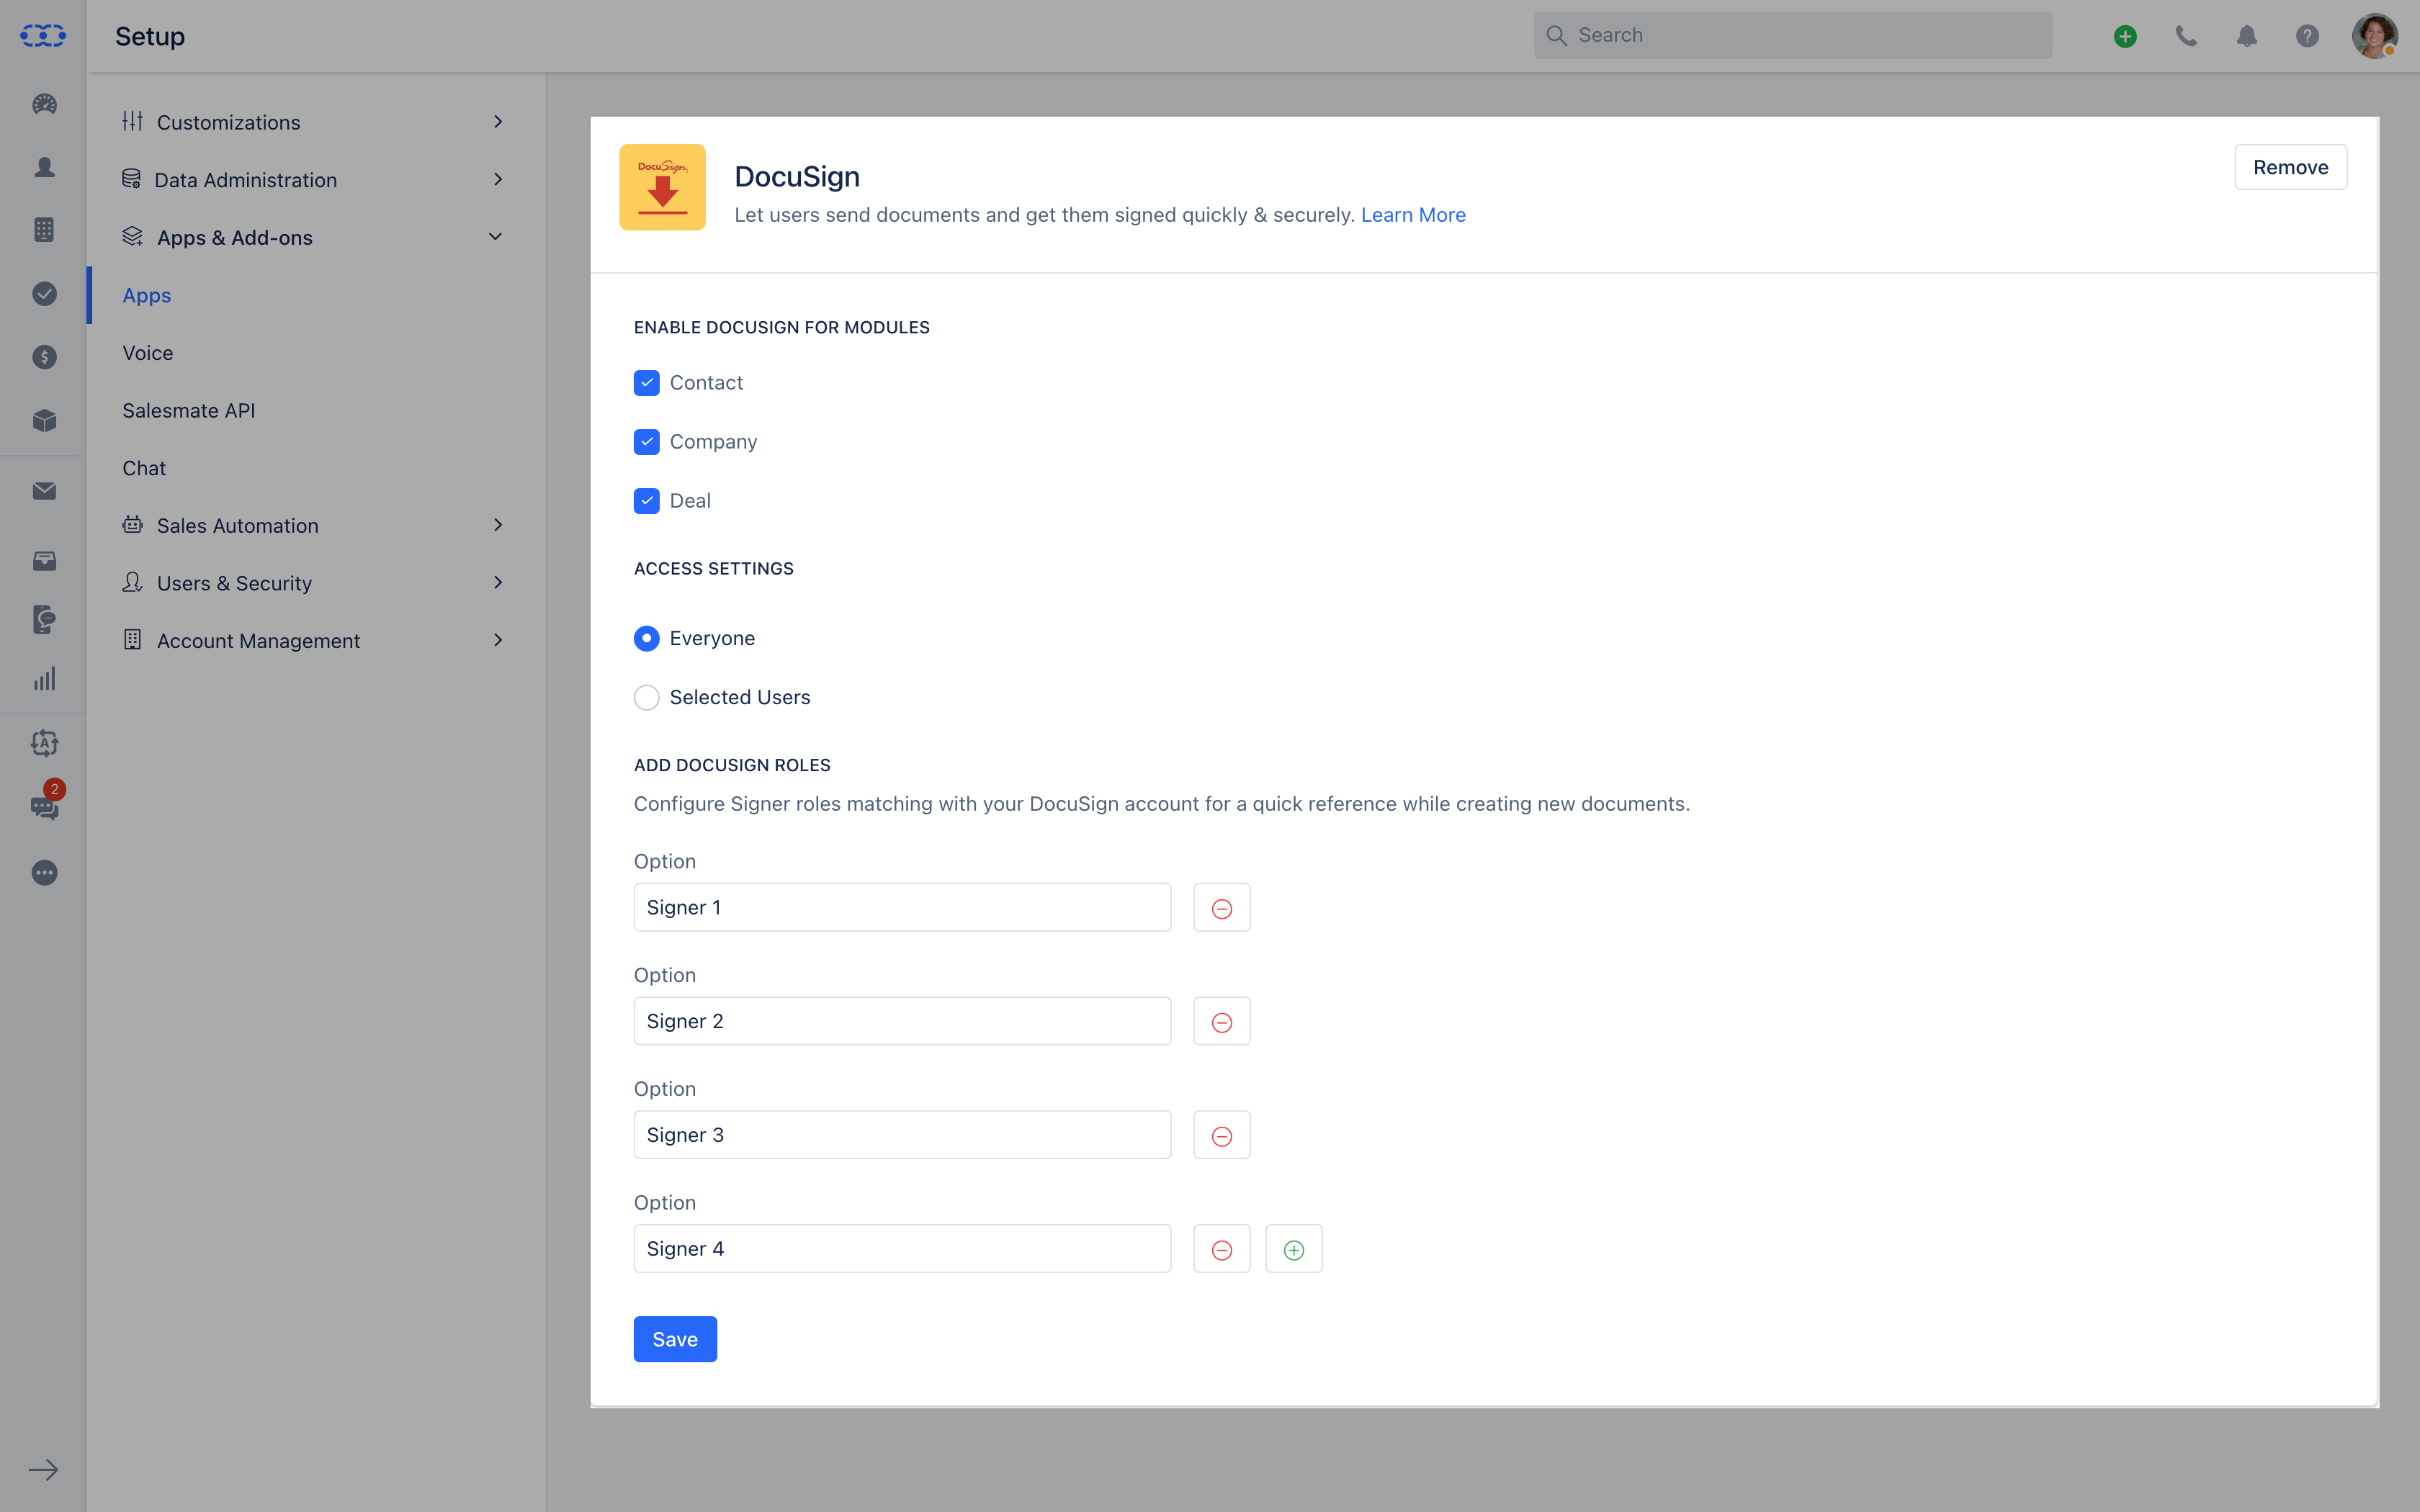2420x1512 pixels.
Task: Follow the Learn More link
Action: (x=1413, y=215)
